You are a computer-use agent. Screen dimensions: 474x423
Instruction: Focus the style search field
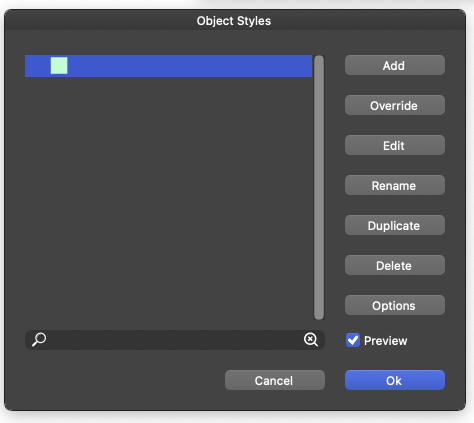pos(175,340)
